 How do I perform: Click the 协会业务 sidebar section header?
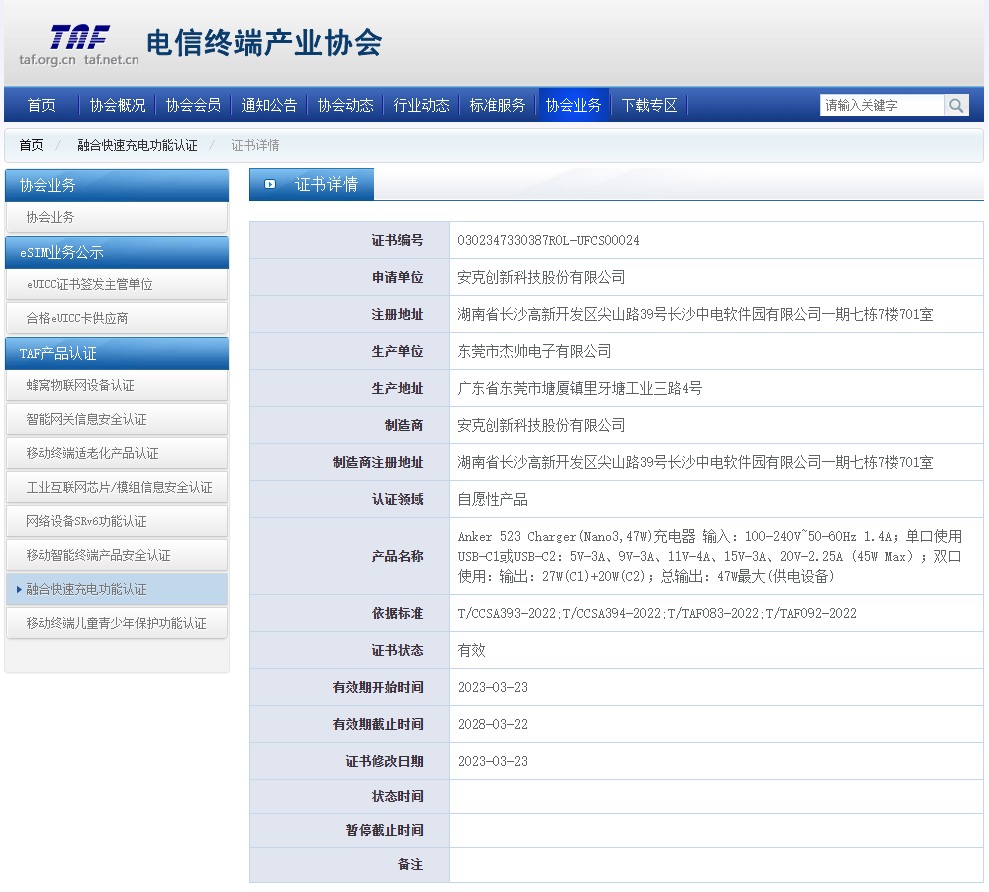[117, 185]
